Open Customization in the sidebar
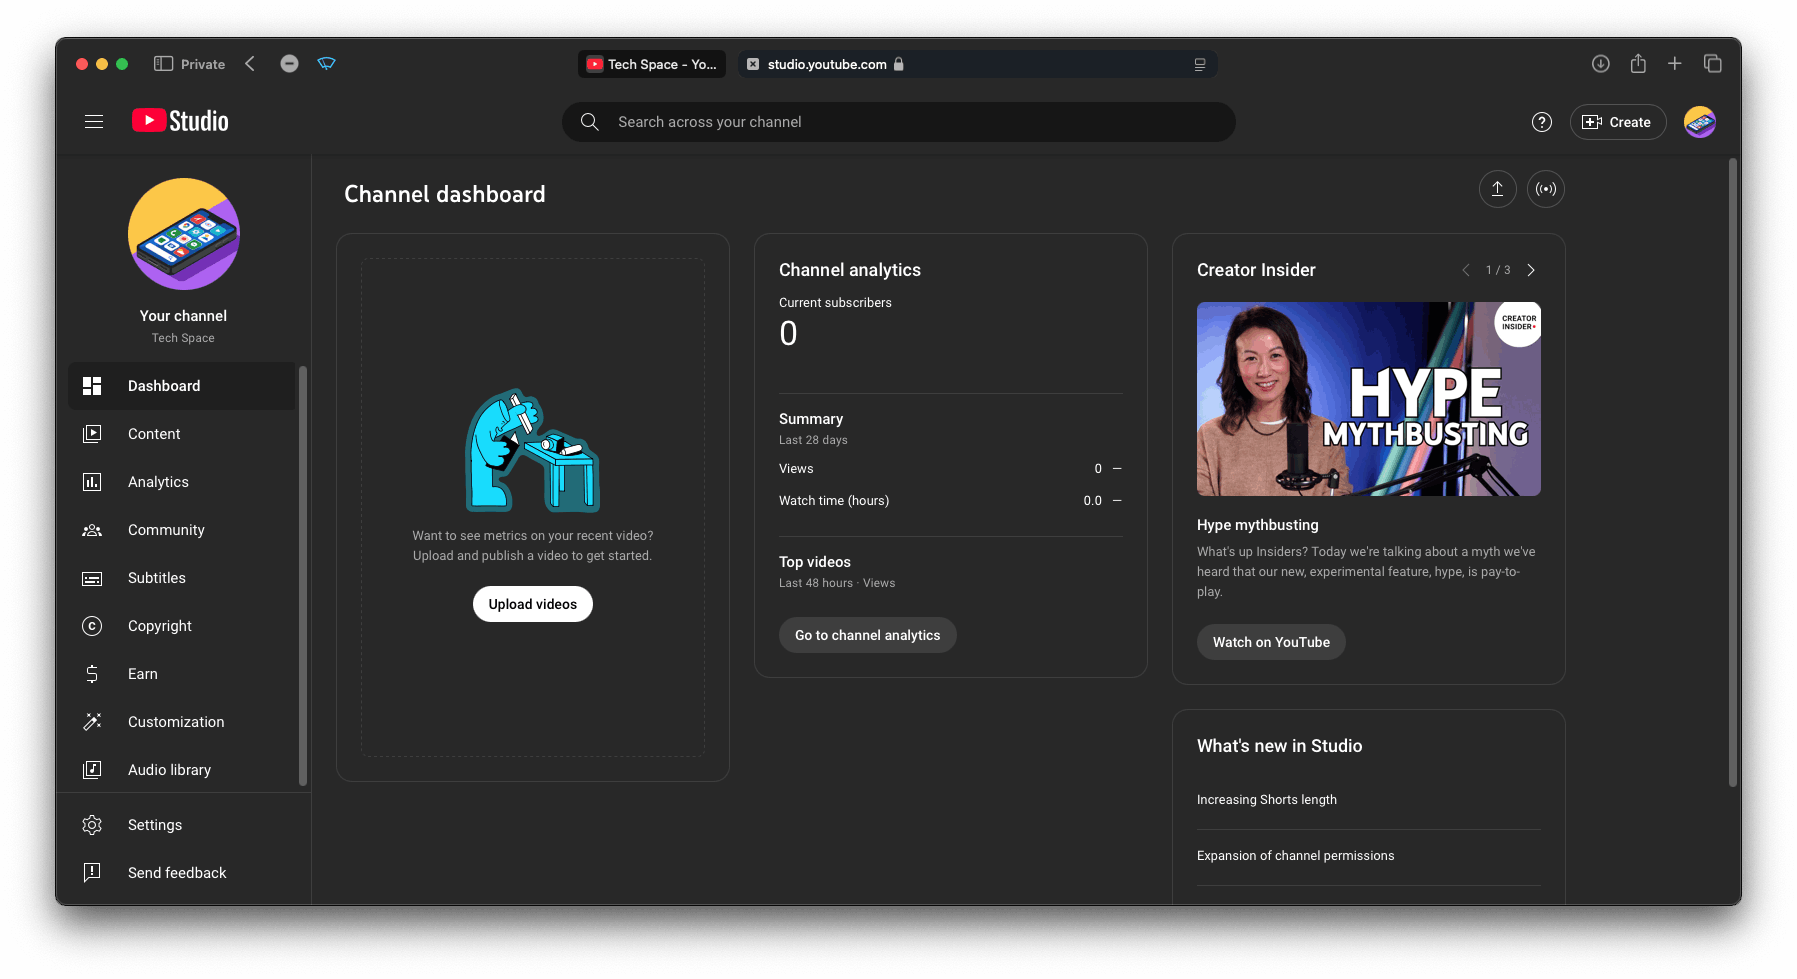 176,722
